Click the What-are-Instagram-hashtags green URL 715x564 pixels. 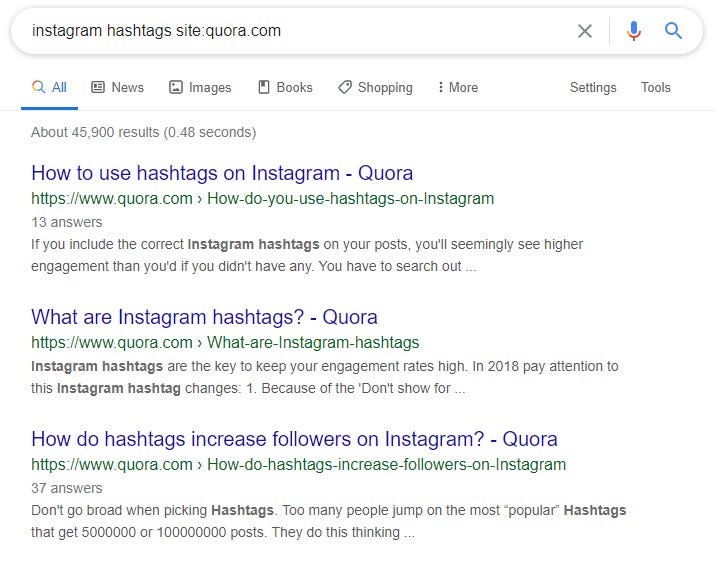point(313,342)
